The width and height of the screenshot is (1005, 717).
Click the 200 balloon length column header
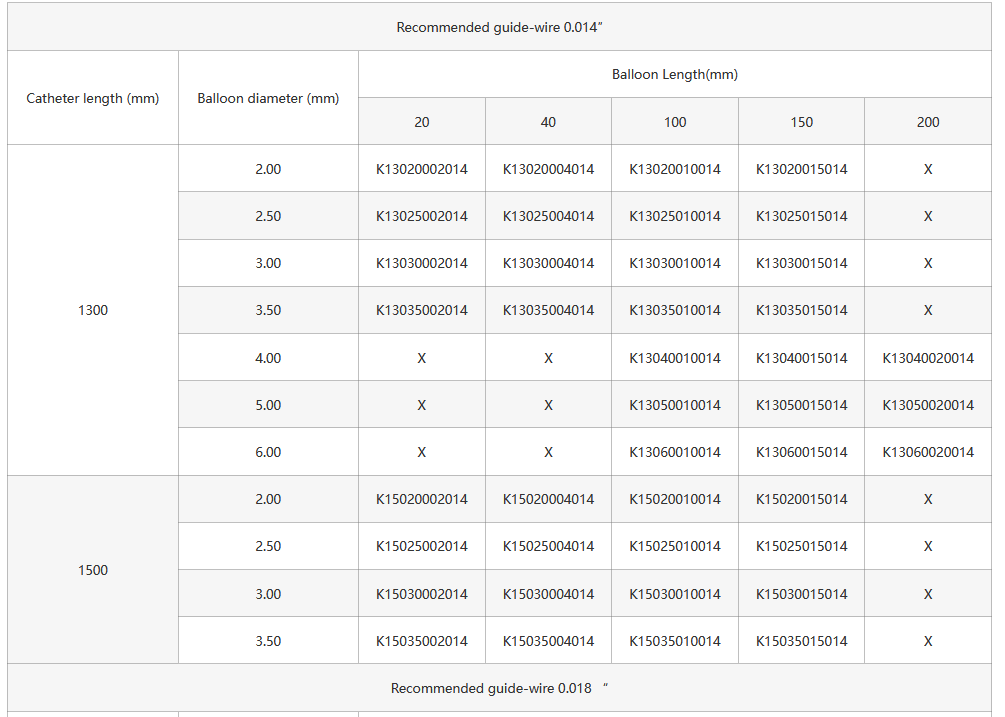coord(927,122)
